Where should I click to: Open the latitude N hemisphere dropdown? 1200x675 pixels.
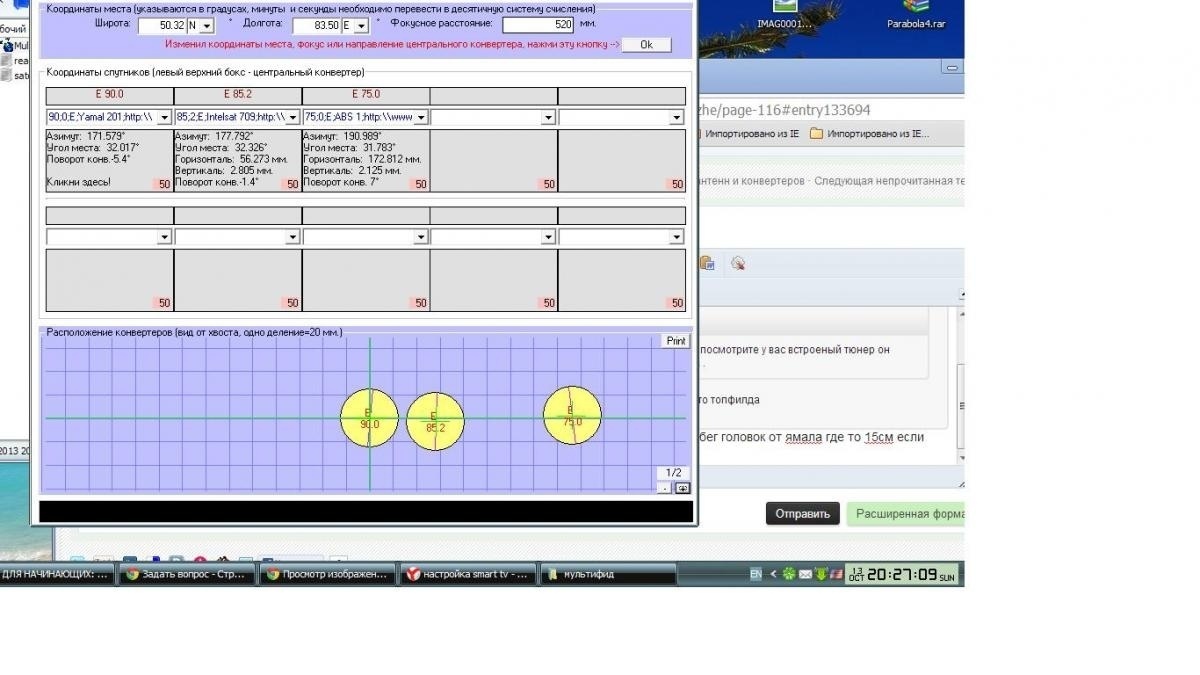(206, 26)
